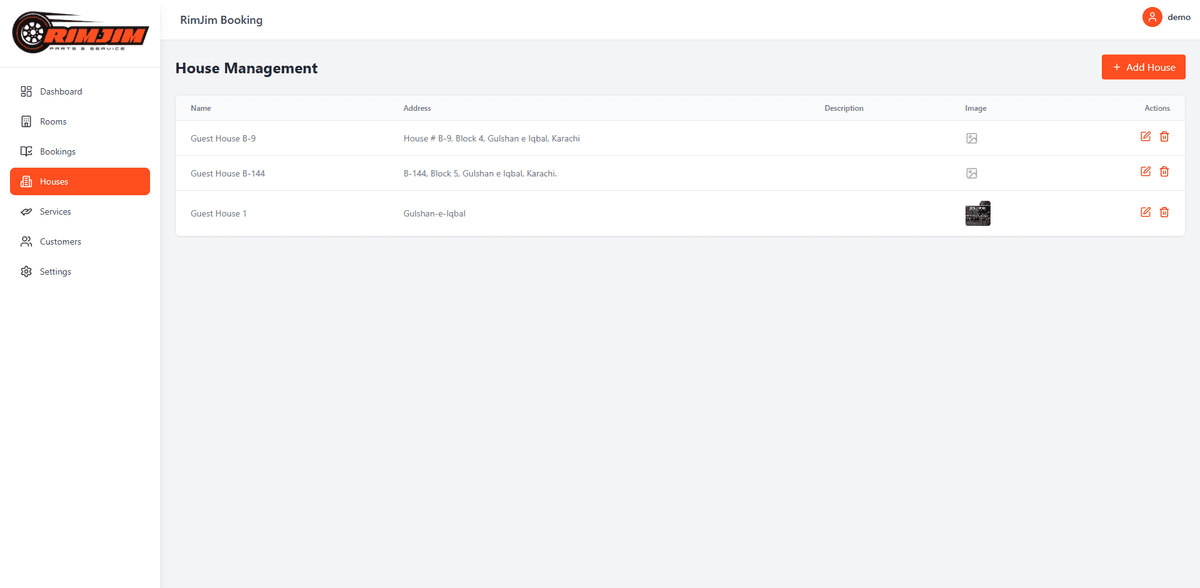
Task: Click placeholder image icon for Guest House B-9
Action: 971,138
